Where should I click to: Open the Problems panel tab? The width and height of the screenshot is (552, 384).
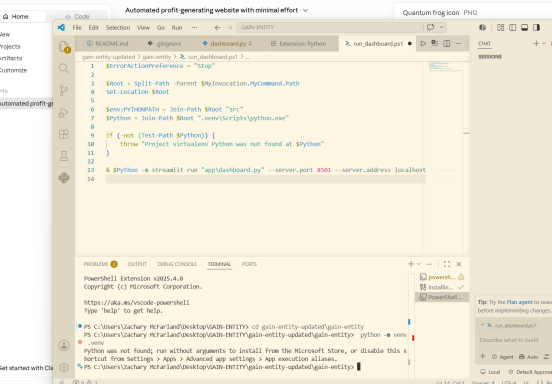pos(100,264)
